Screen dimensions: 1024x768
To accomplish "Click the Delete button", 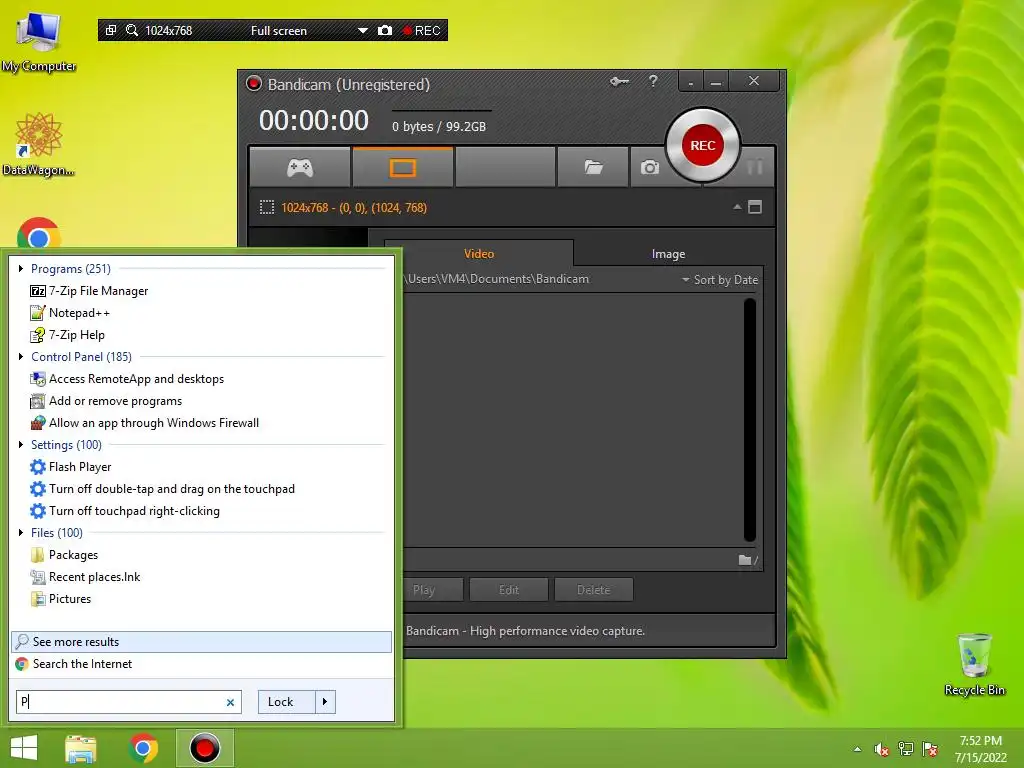I will tap(594, 590).
